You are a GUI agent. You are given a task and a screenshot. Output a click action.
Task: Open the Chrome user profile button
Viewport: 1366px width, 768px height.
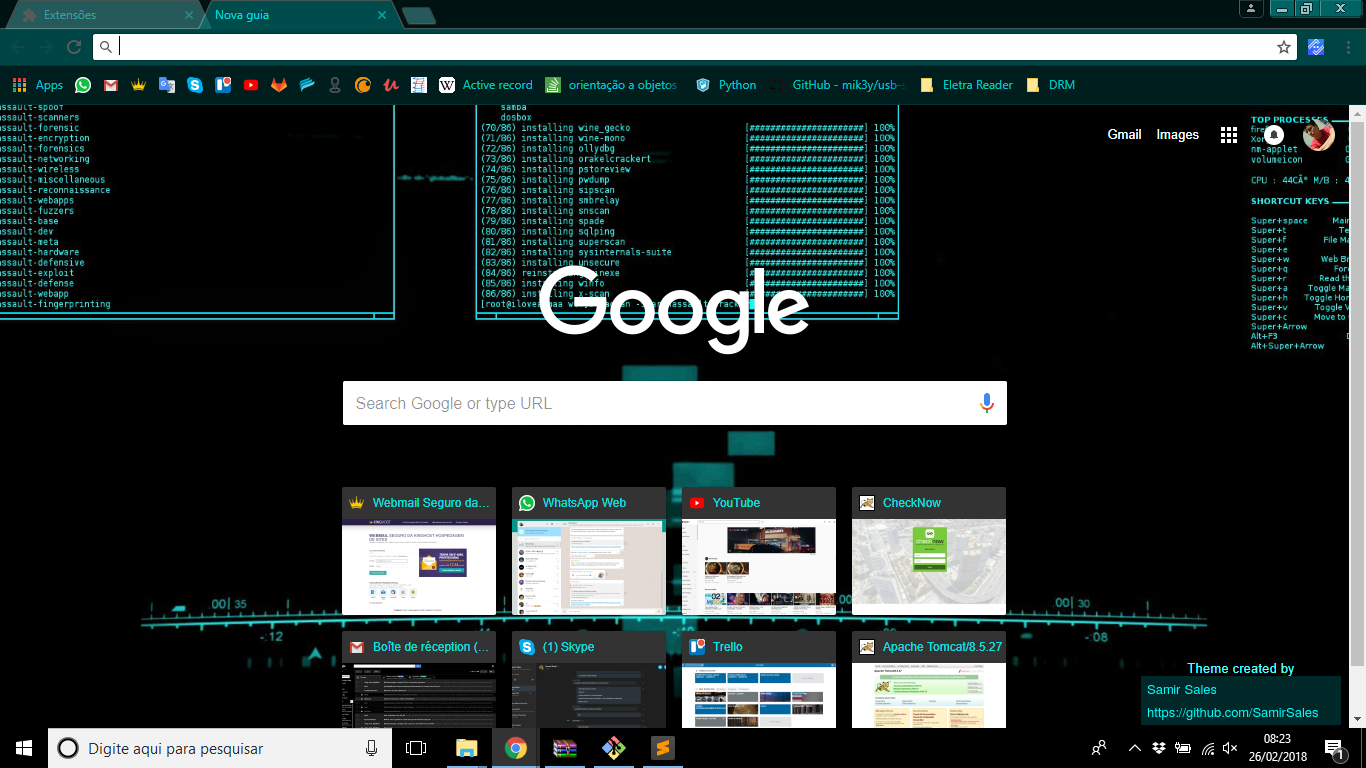pyautogui.click(x=1251, y=9)
